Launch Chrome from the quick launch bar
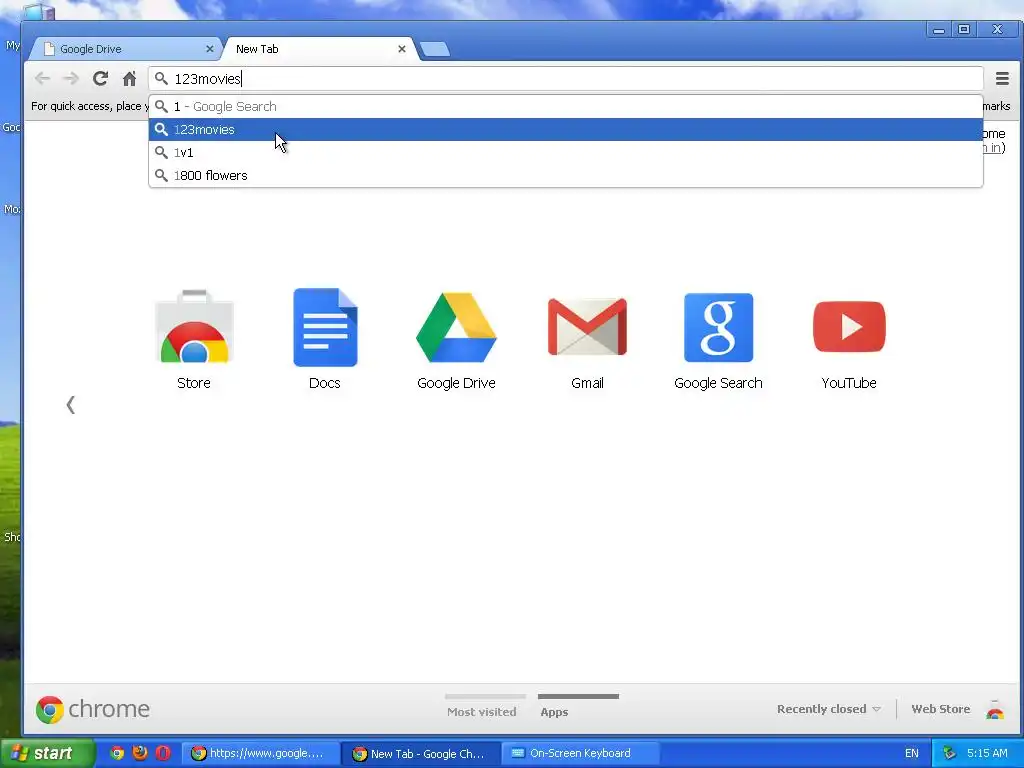Screen dimensions: 1024x768 point(117,753)
